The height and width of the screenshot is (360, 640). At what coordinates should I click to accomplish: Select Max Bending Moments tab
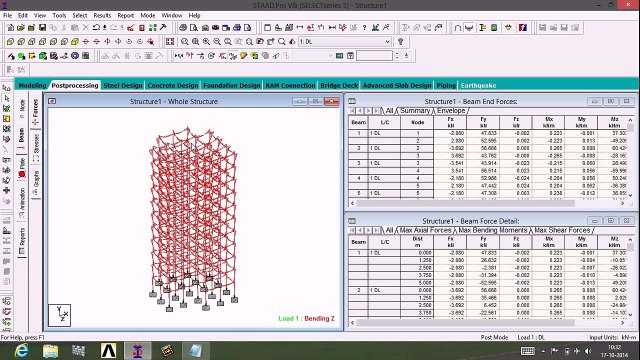(x=493, y=230)
